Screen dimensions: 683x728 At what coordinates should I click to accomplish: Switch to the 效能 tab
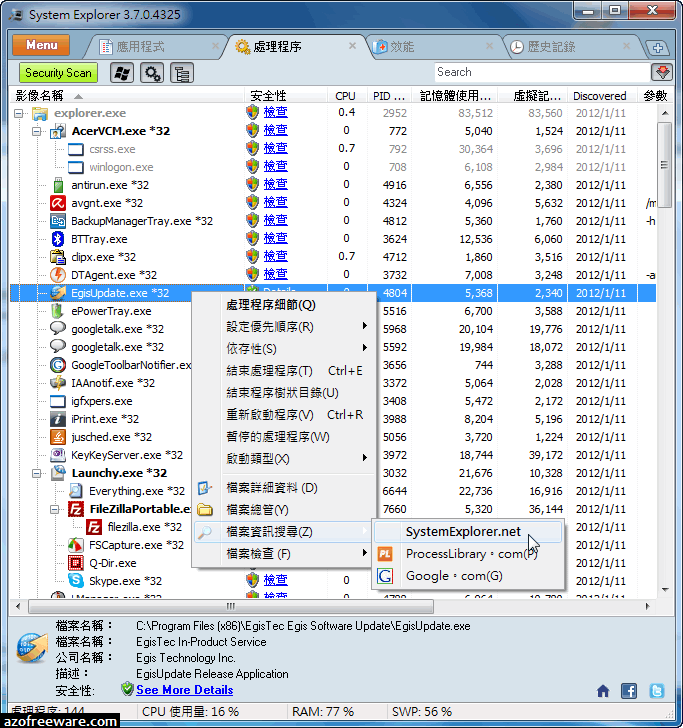(402, 47)
